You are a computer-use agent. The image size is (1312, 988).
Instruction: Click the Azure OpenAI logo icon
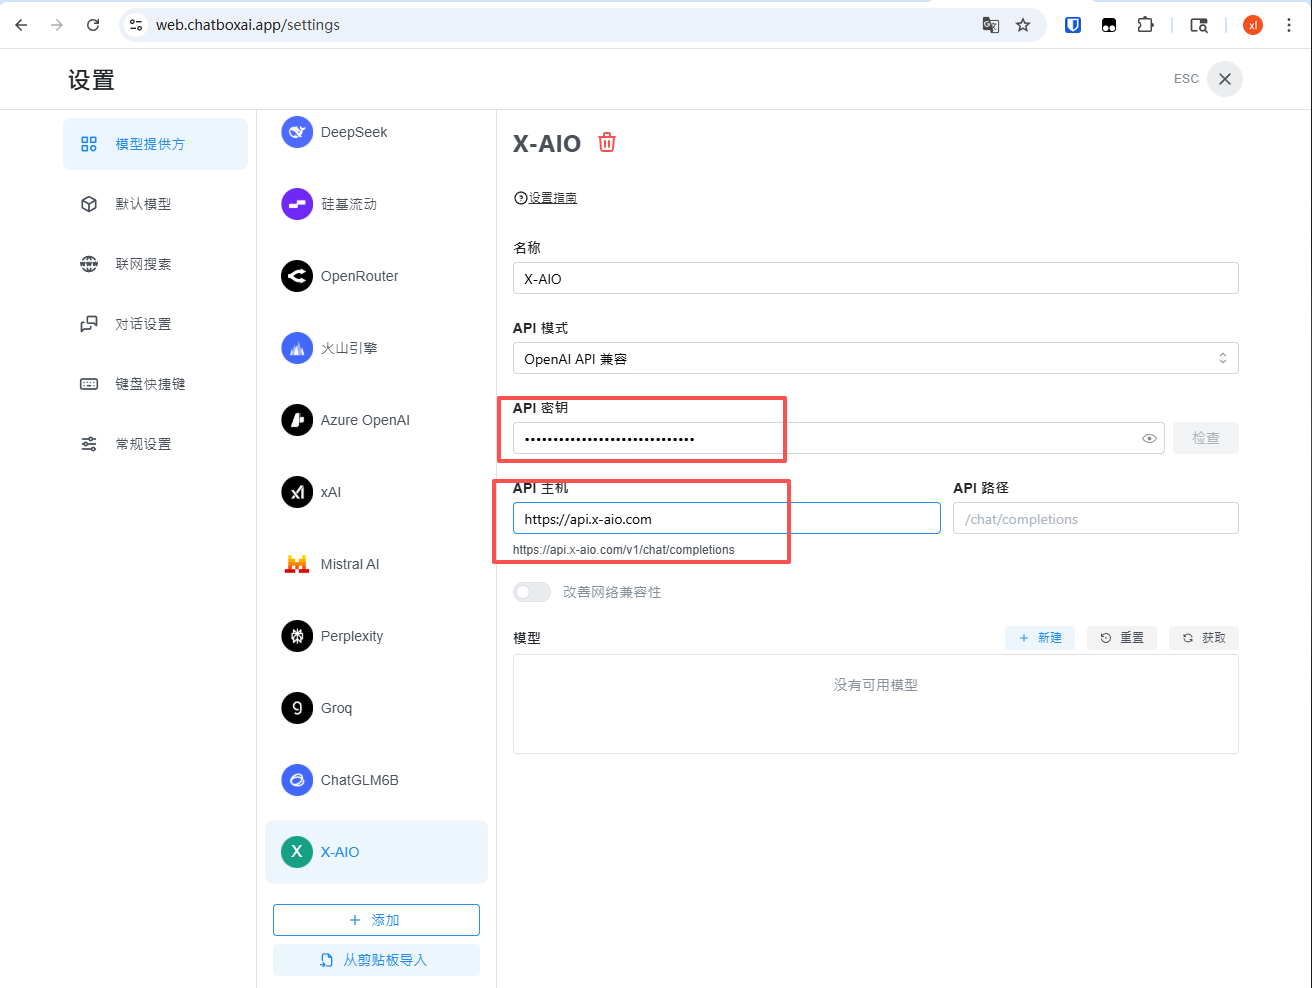[x=297, y=420]
